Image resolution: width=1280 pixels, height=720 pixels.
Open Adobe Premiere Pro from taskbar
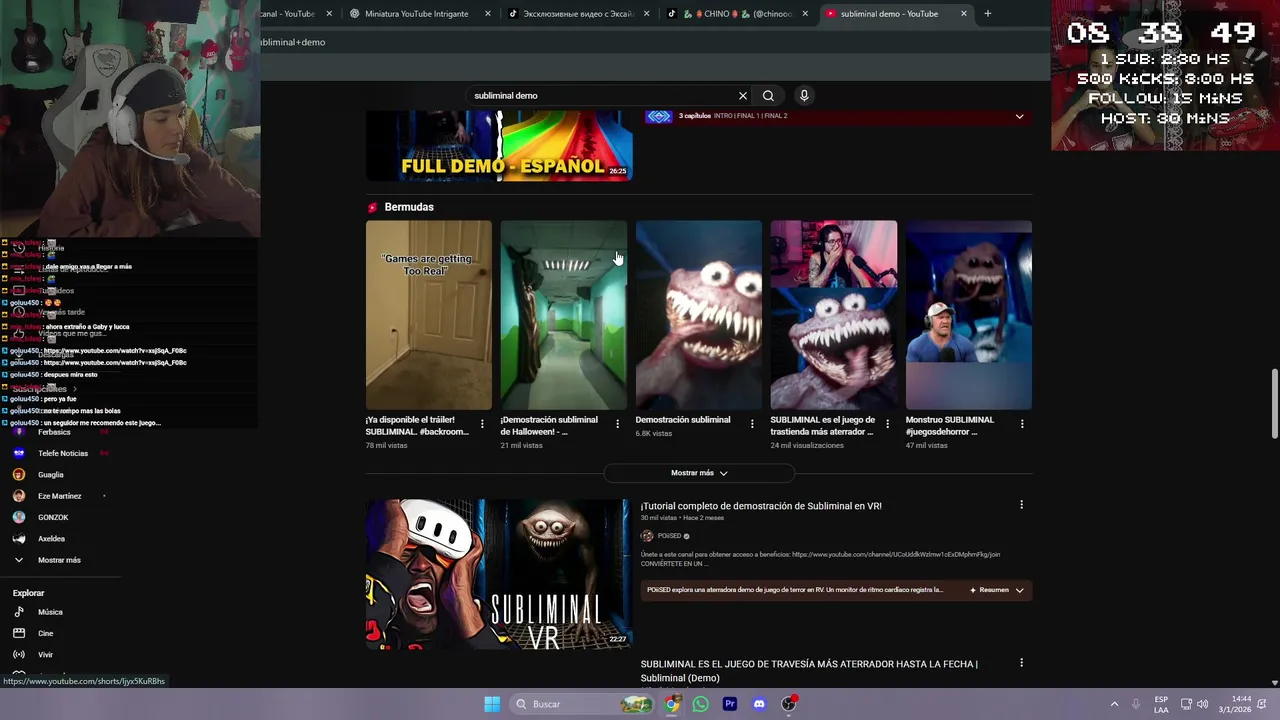pos(730,704)
